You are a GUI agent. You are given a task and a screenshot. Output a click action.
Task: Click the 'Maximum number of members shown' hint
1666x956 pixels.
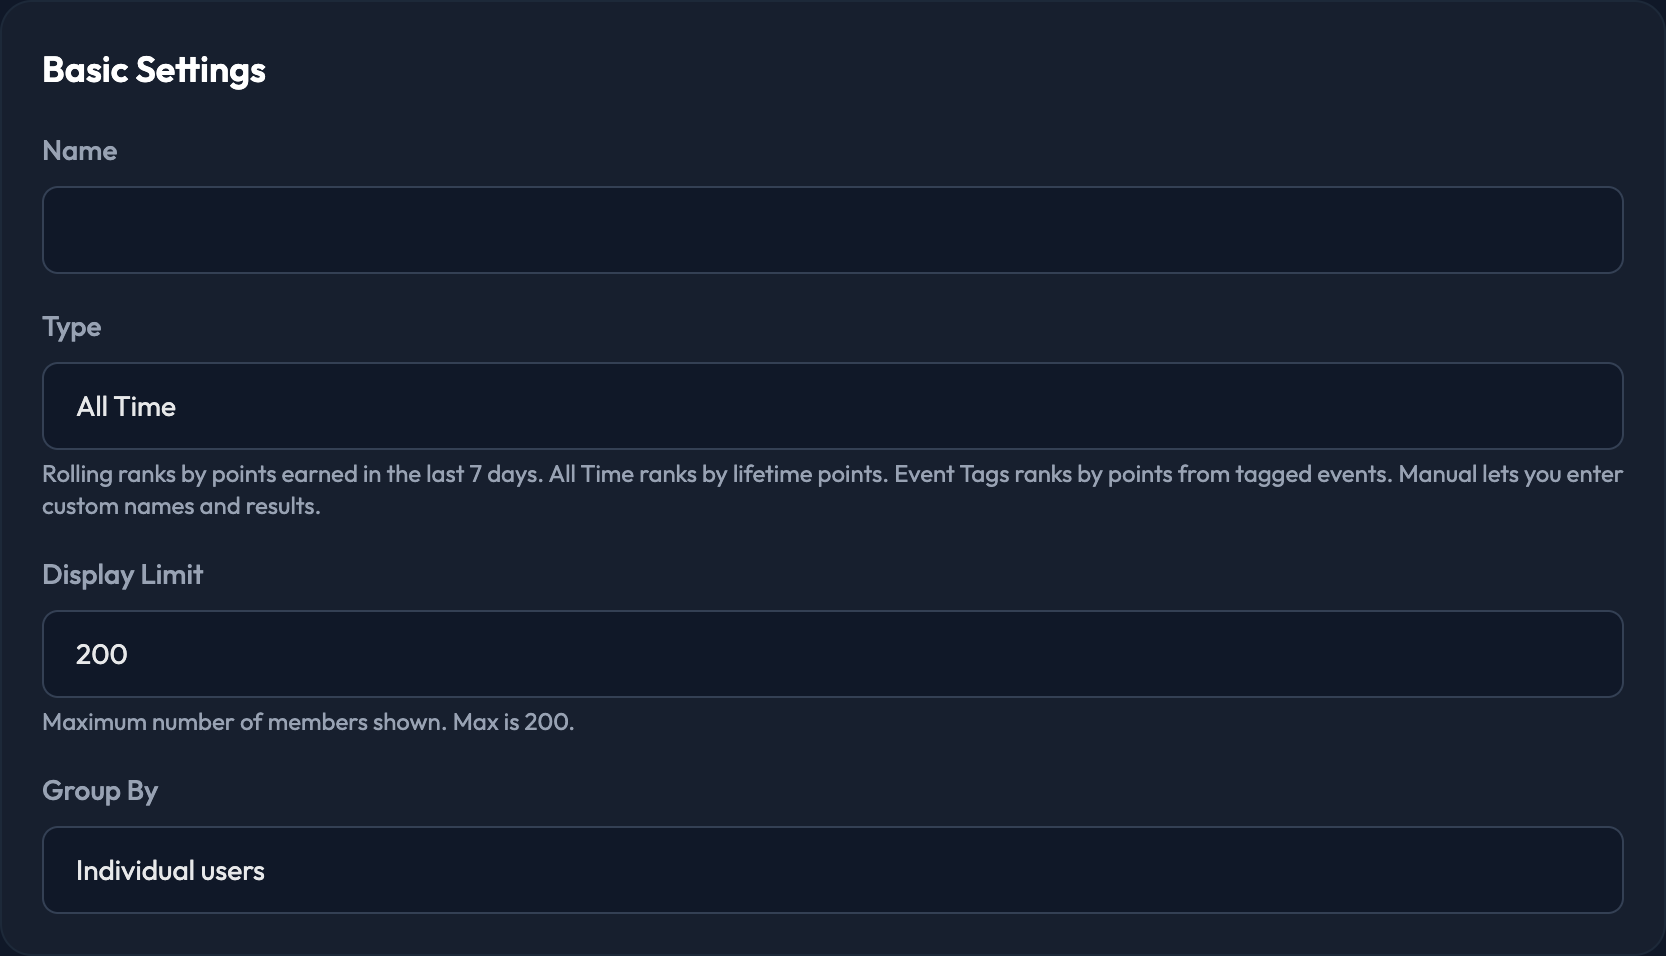click(244, 722)
